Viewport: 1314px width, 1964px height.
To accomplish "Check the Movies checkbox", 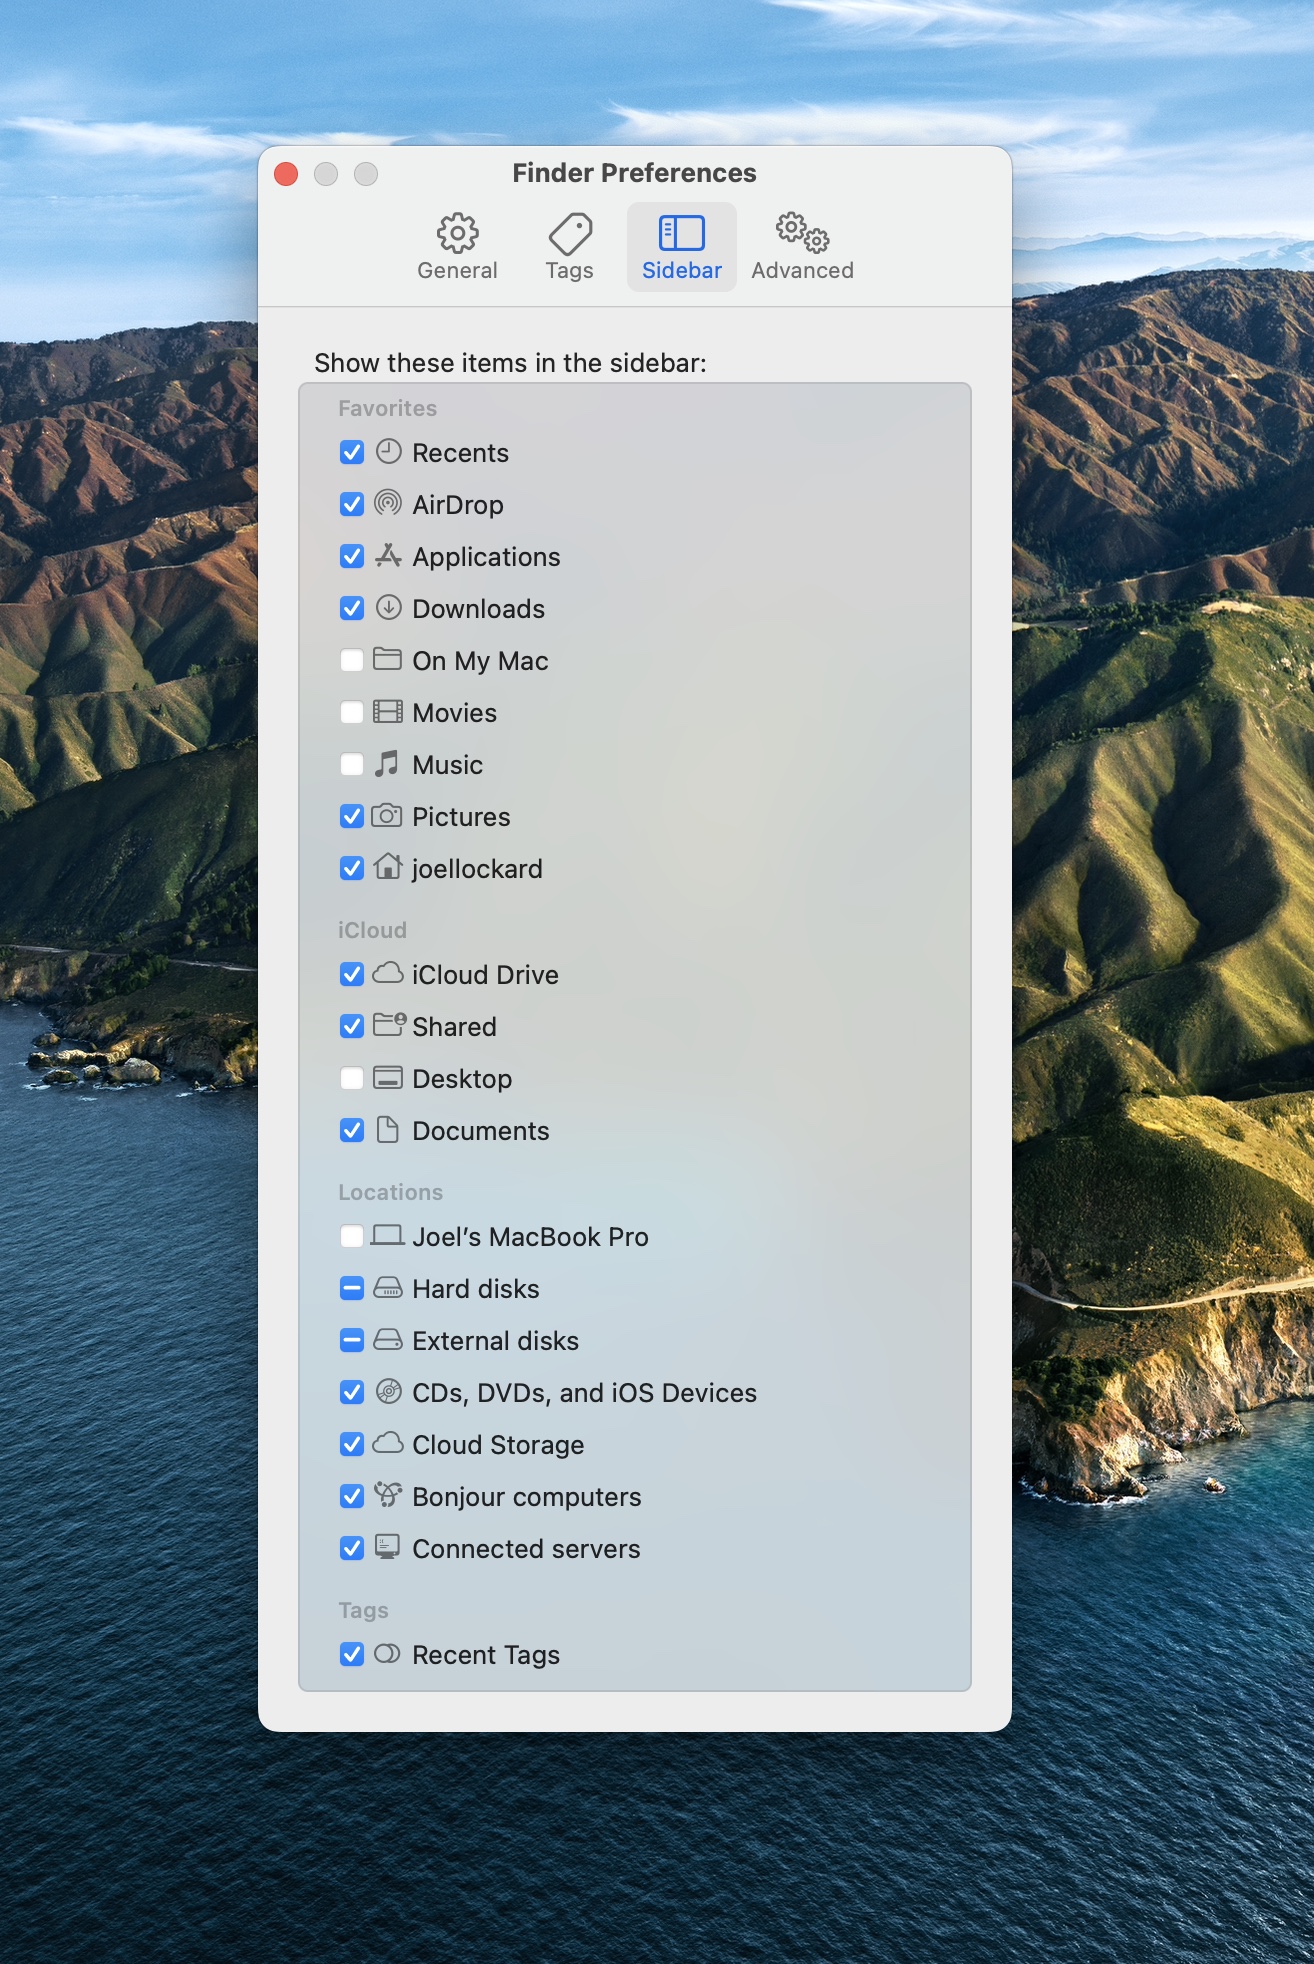I will coord(352,712).
